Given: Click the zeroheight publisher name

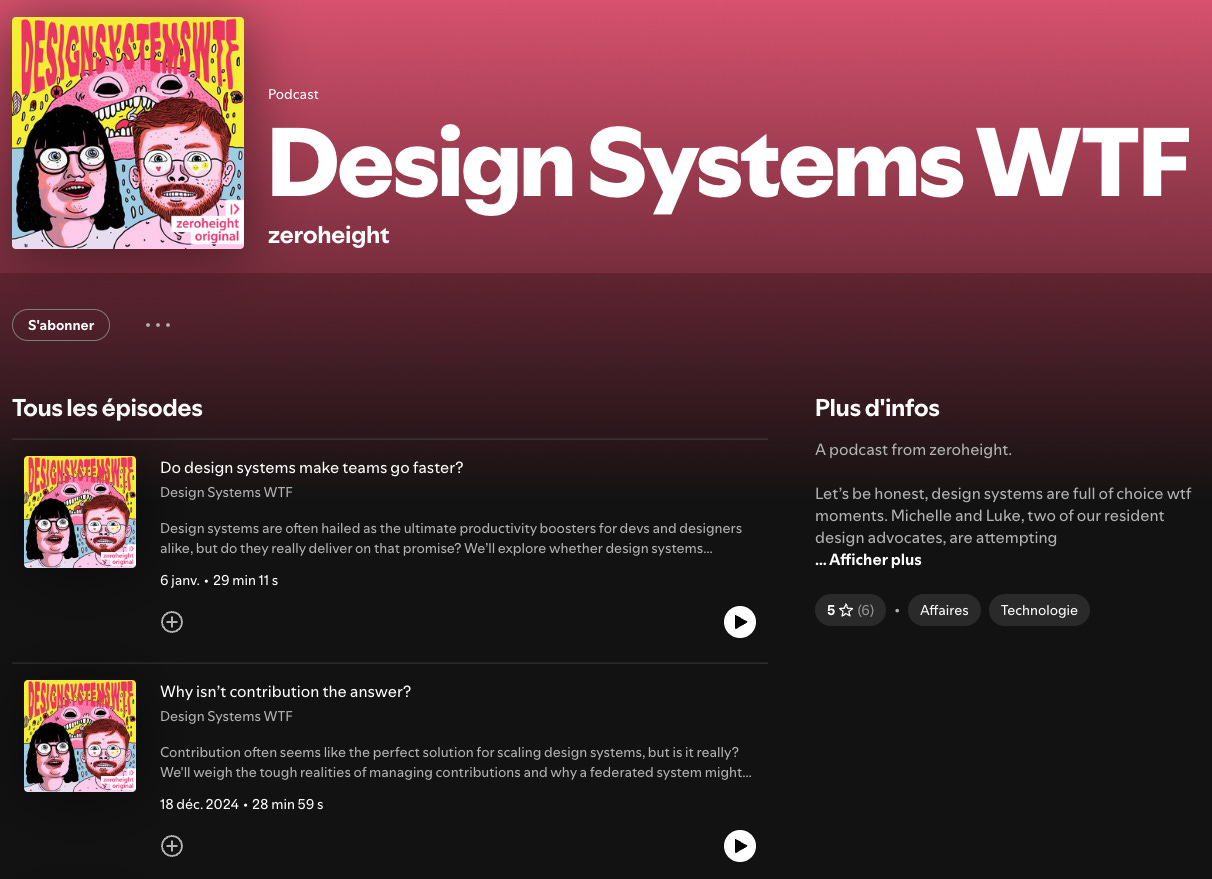Looking at the screenshot, I should pyautogui.click(x=329, y=236).
